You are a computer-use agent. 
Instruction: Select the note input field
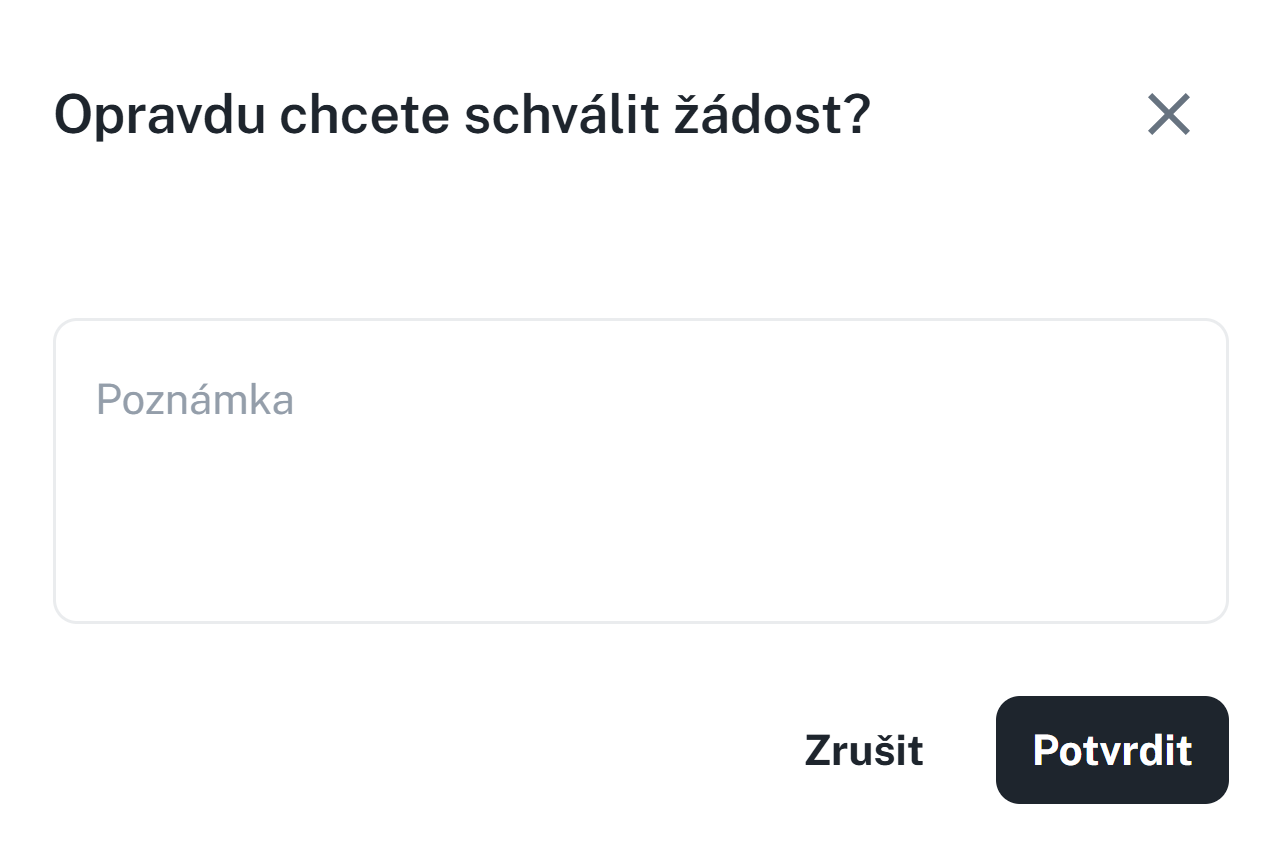point(640,471)
